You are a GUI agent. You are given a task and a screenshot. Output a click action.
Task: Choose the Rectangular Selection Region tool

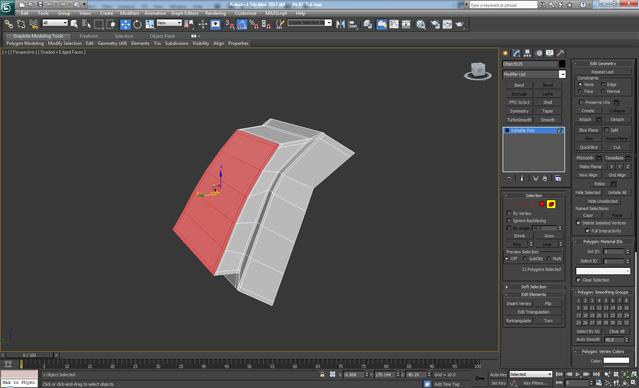99,24
